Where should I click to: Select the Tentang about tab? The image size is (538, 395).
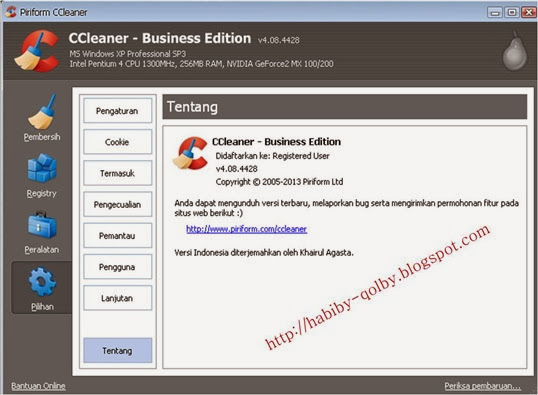point(117,350)
